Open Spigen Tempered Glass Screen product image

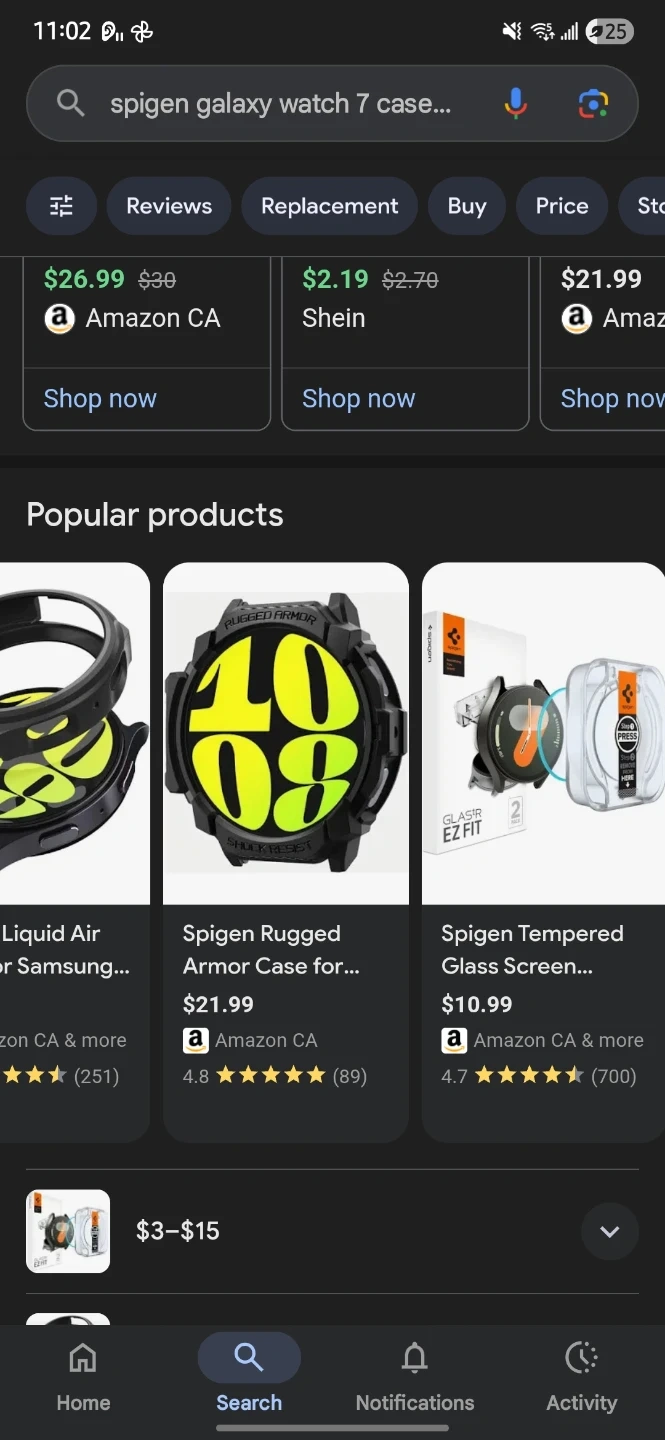[543, 733]
